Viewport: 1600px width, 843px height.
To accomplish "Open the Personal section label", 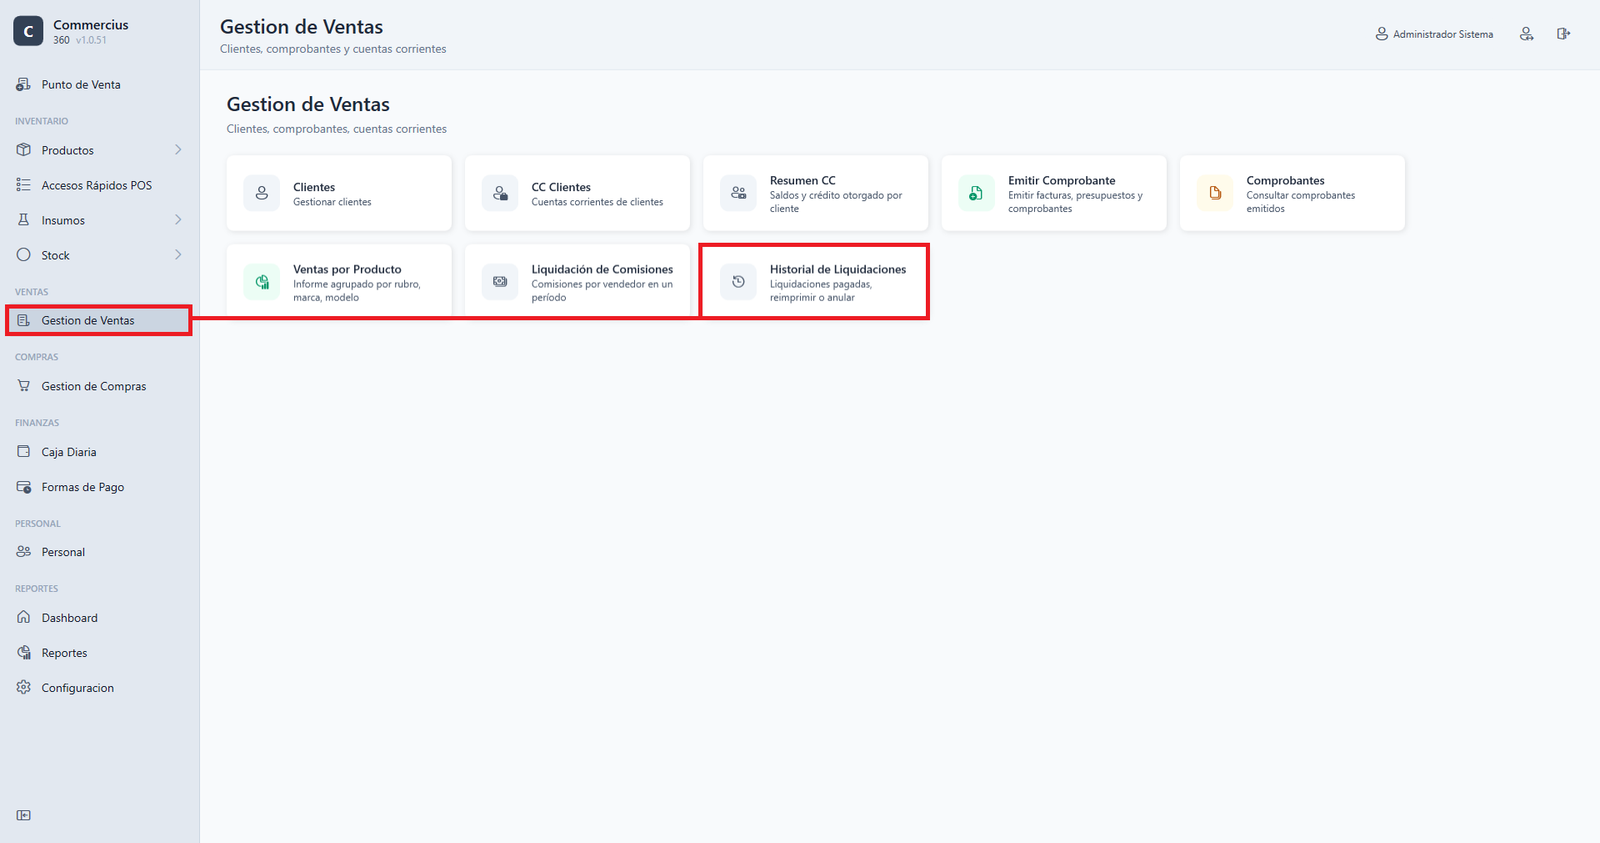I will (x=63, y=552).
